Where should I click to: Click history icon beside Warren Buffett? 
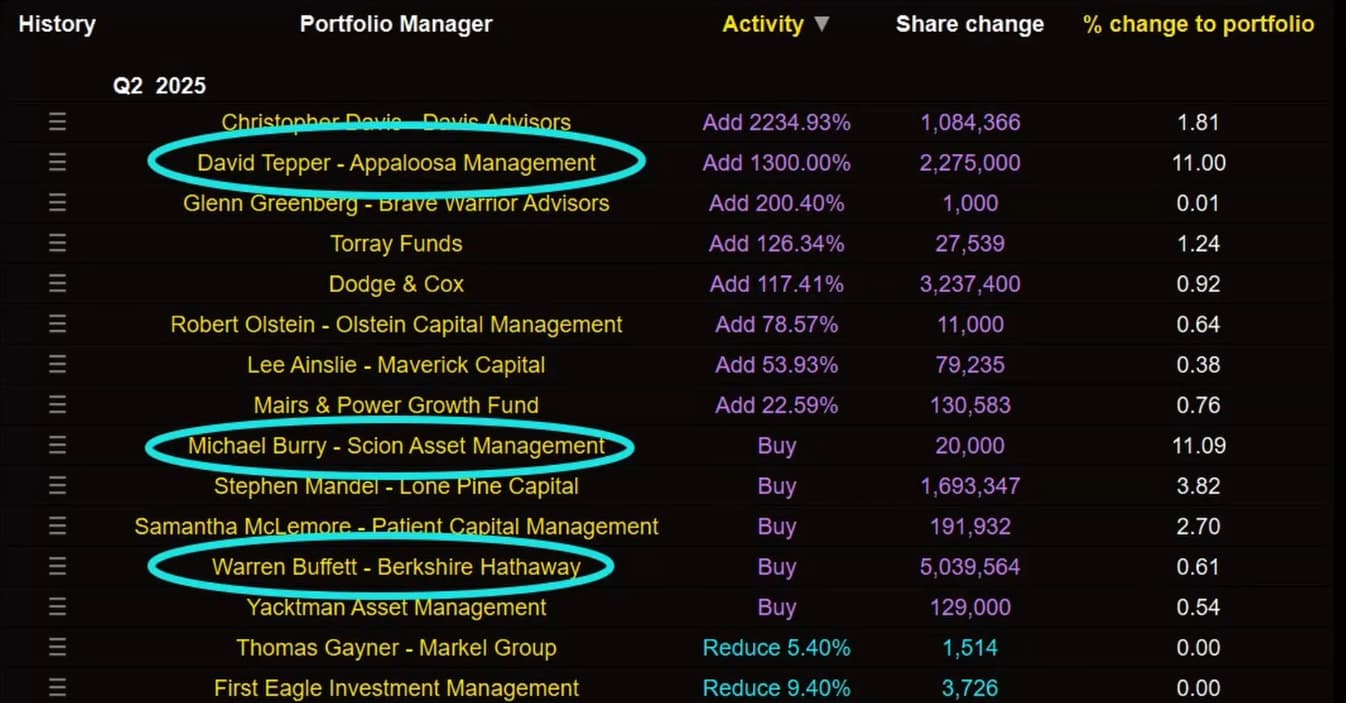[57, 567]
